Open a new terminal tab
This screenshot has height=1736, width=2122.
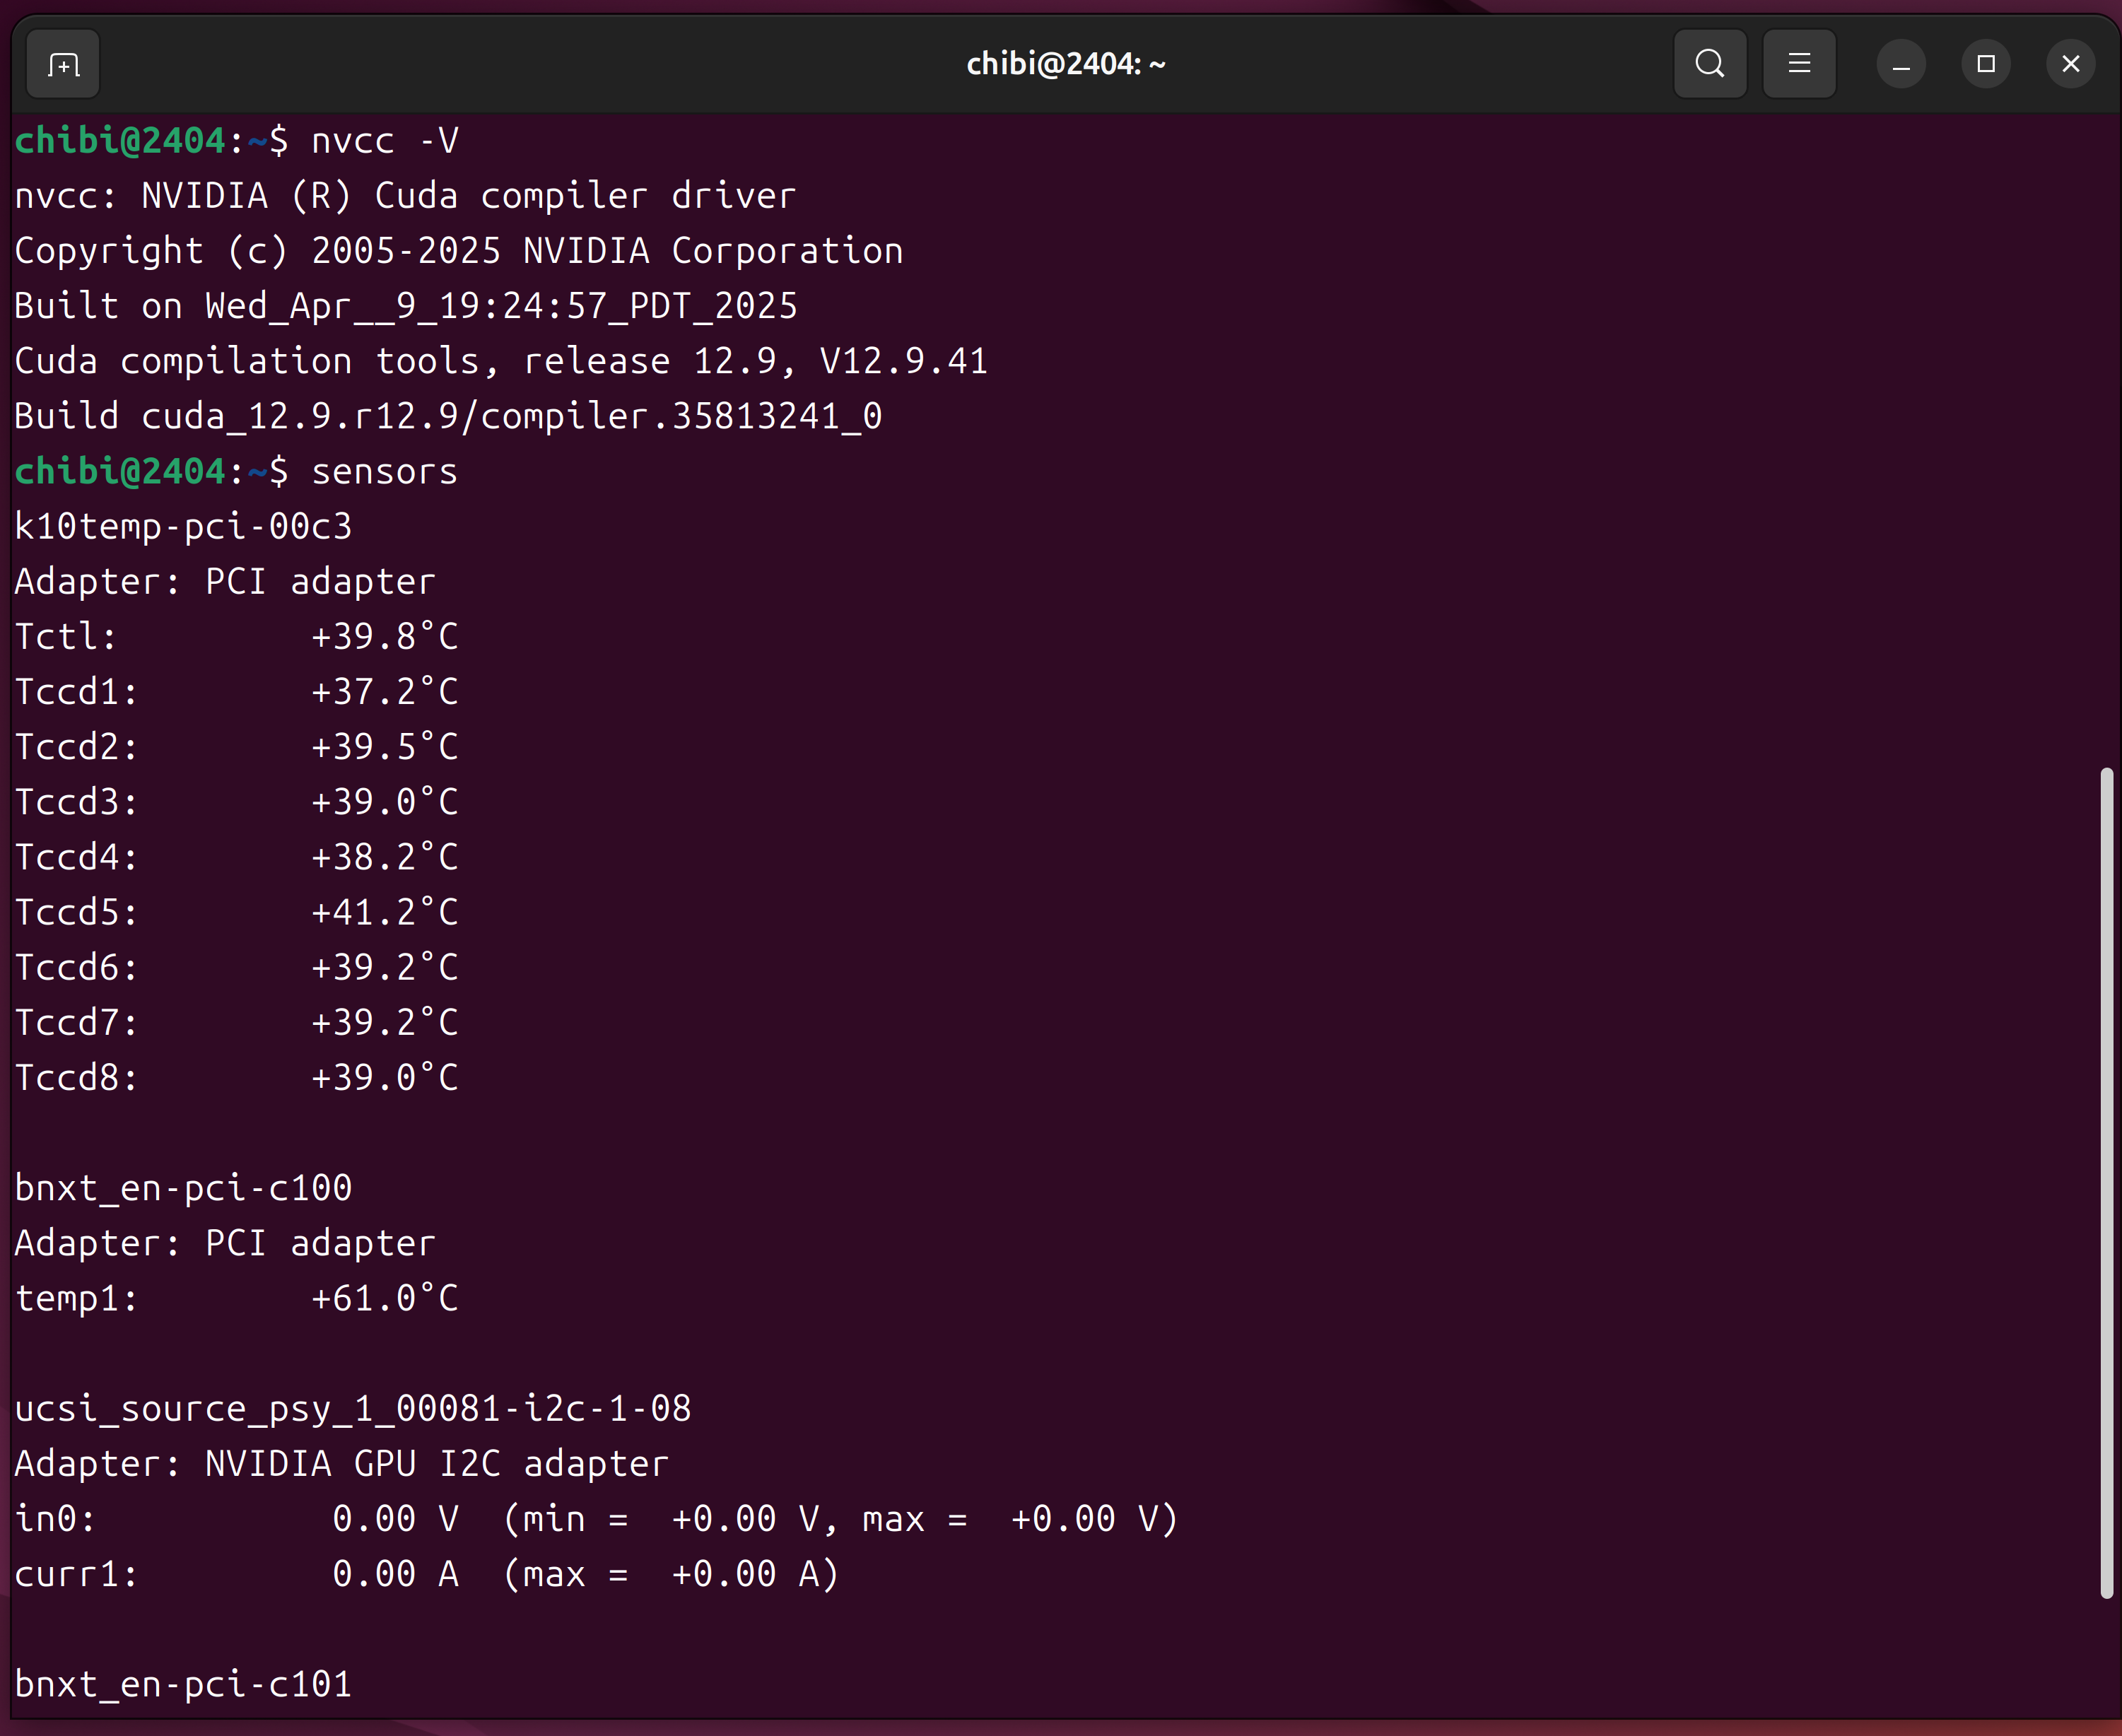click(63, 65)
